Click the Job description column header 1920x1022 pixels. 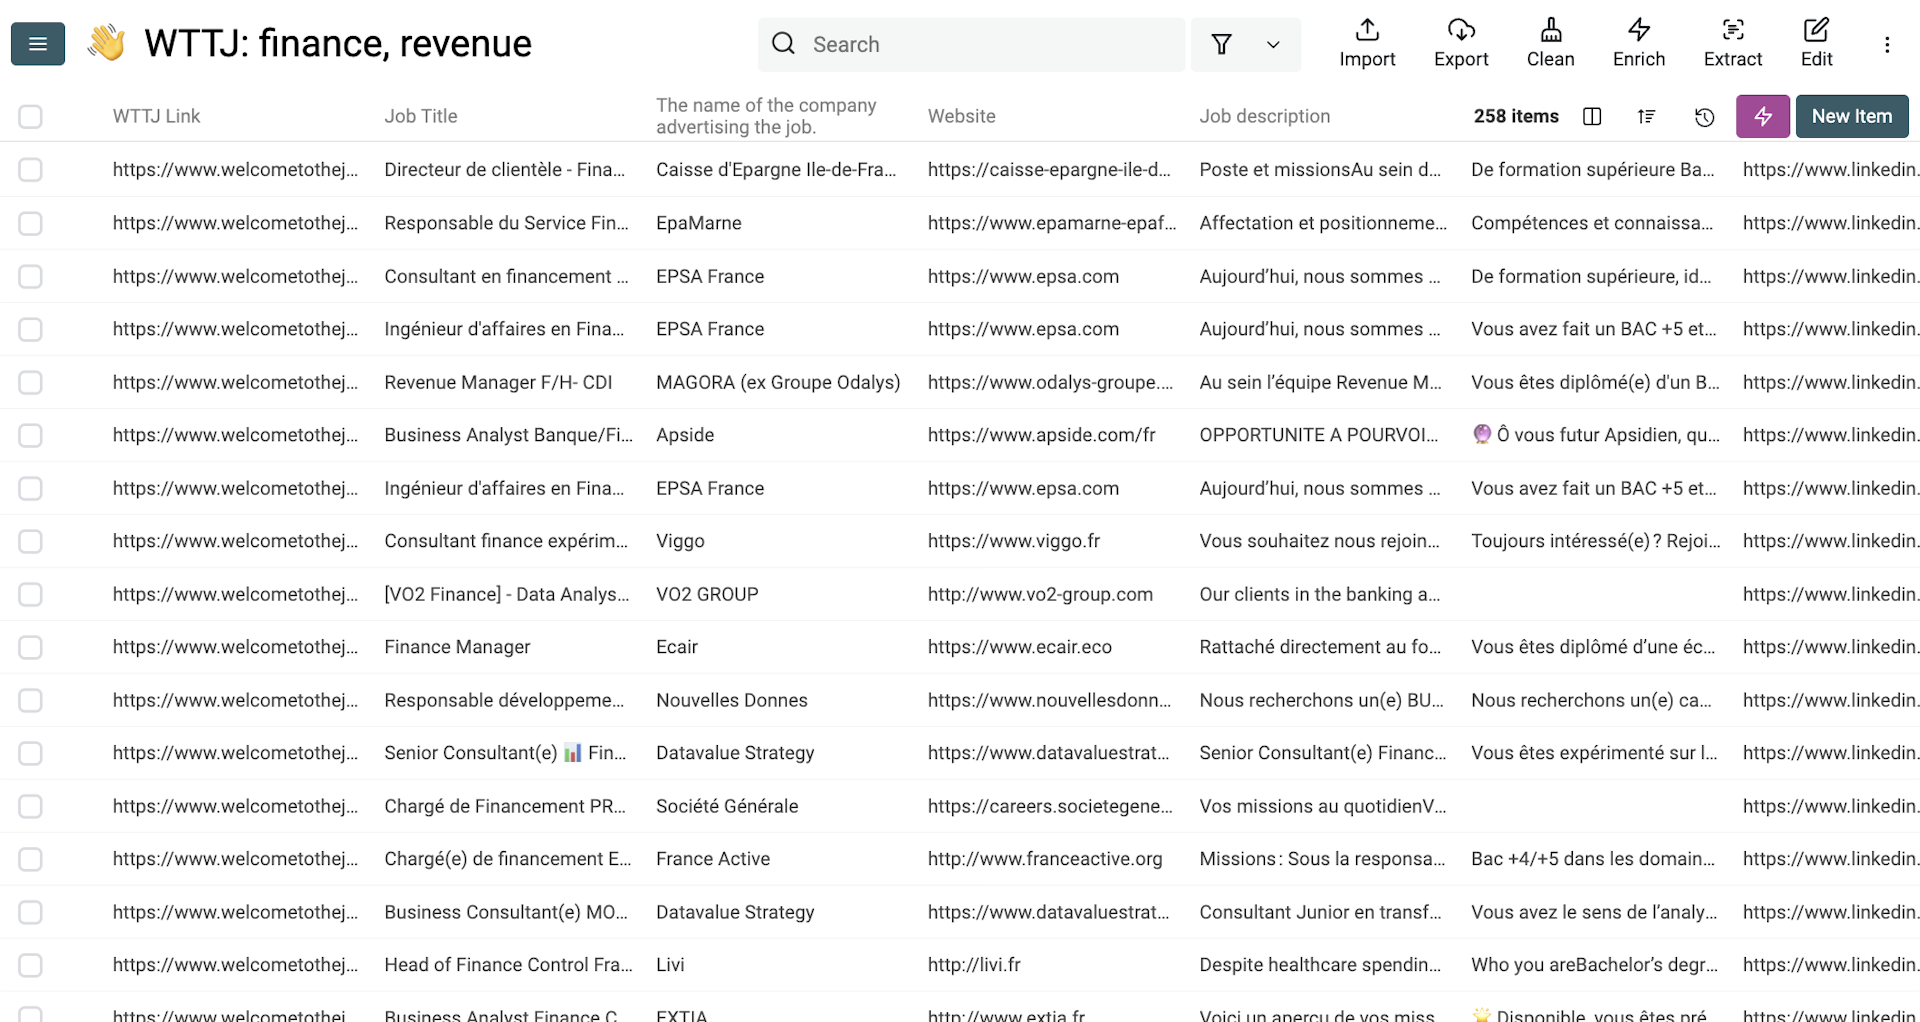point(1264,116)
